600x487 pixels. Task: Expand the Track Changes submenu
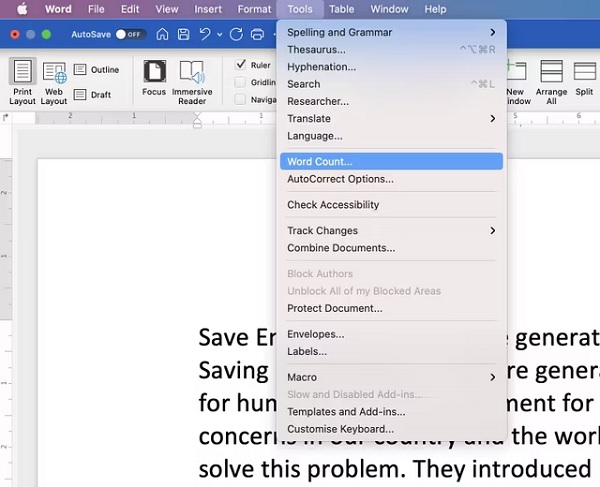coord(391,231)
